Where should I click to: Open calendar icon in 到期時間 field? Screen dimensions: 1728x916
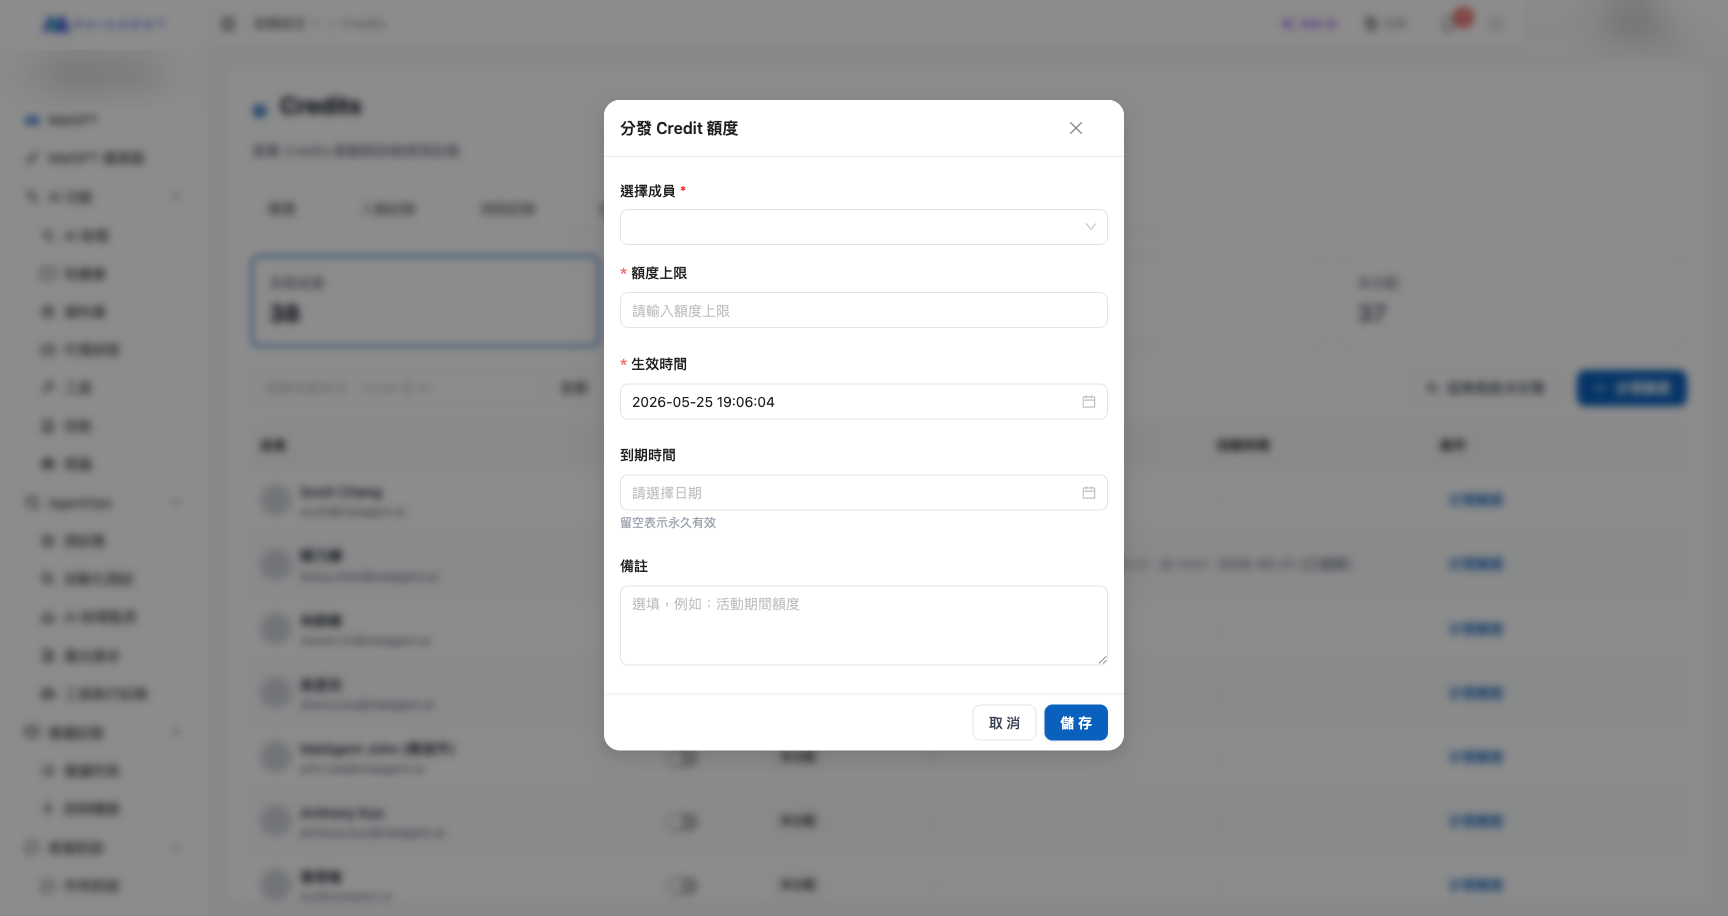[1089, 493]
